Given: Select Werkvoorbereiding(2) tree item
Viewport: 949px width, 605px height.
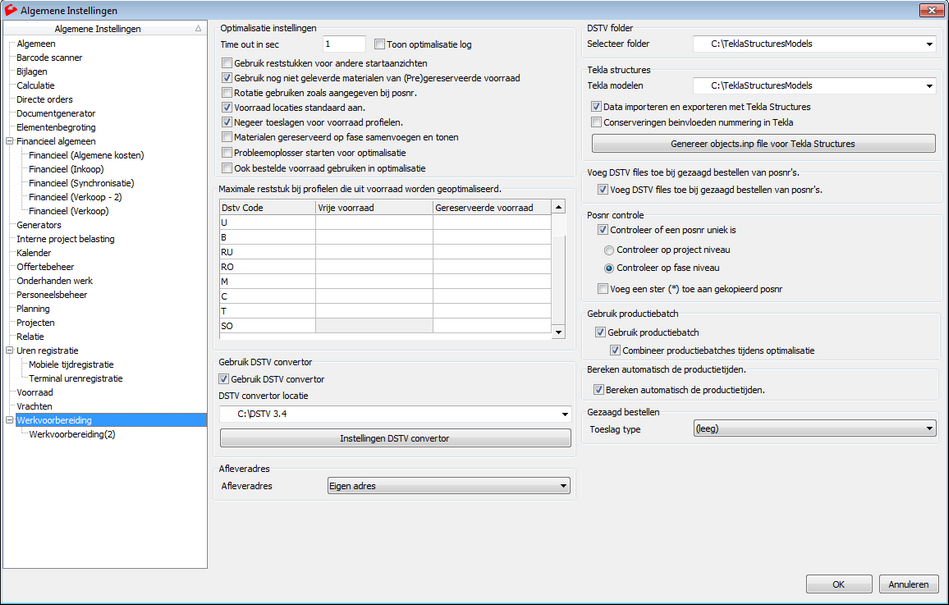Looking at the screenshot, I should click(x=72, y=434).
